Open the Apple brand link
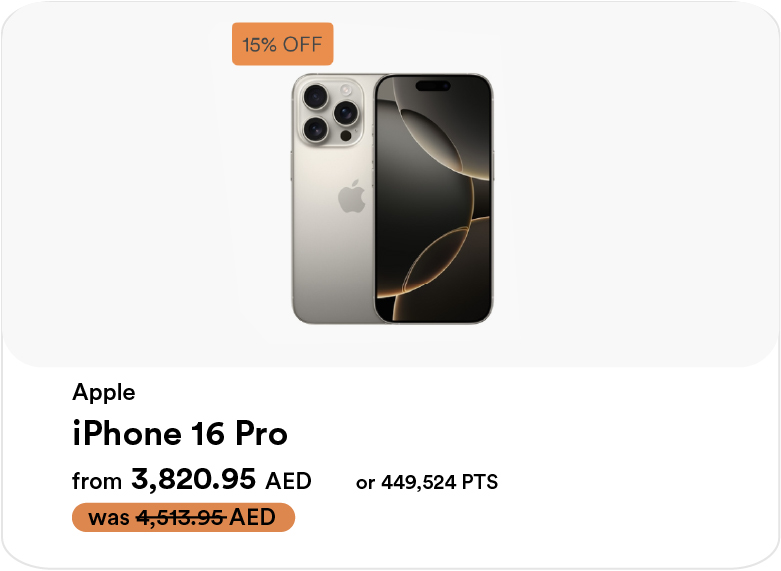This screenshot has height=571, width=781. (x=103, y=392)
